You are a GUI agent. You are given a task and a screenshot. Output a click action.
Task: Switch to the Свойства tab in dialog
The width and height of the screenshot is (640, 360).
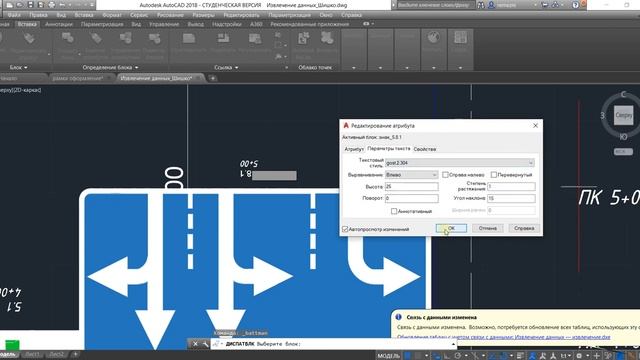pos(425,149)
